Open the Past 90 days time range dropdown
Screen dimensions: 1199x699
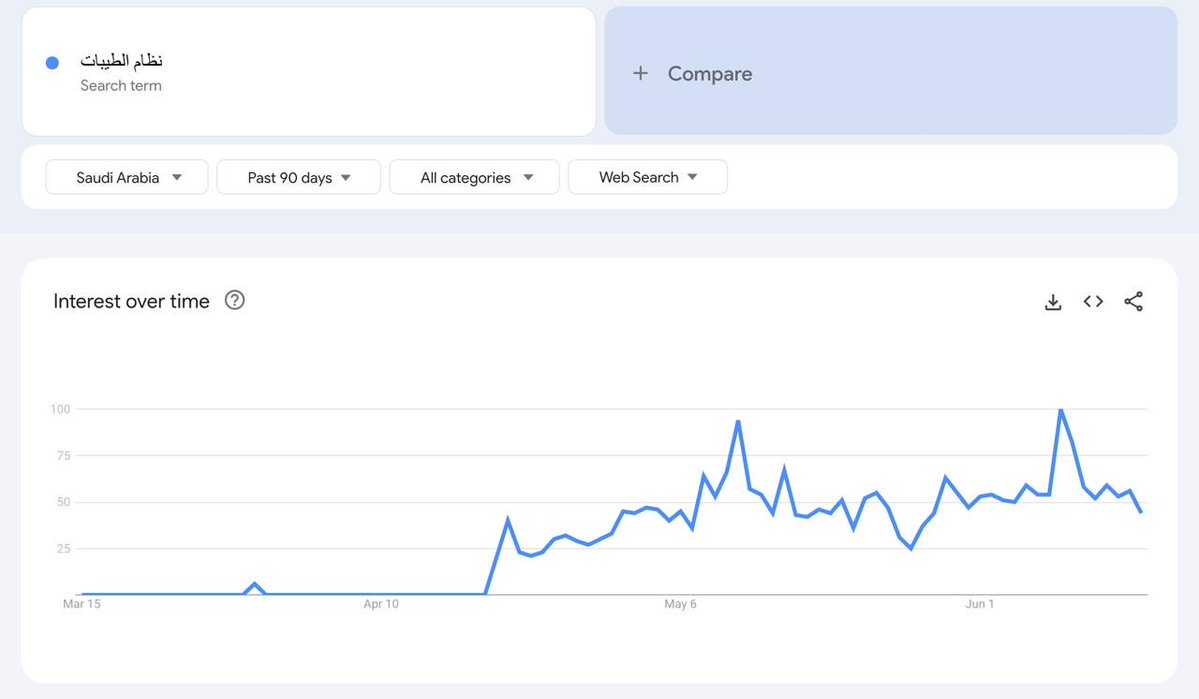(299, 177)
